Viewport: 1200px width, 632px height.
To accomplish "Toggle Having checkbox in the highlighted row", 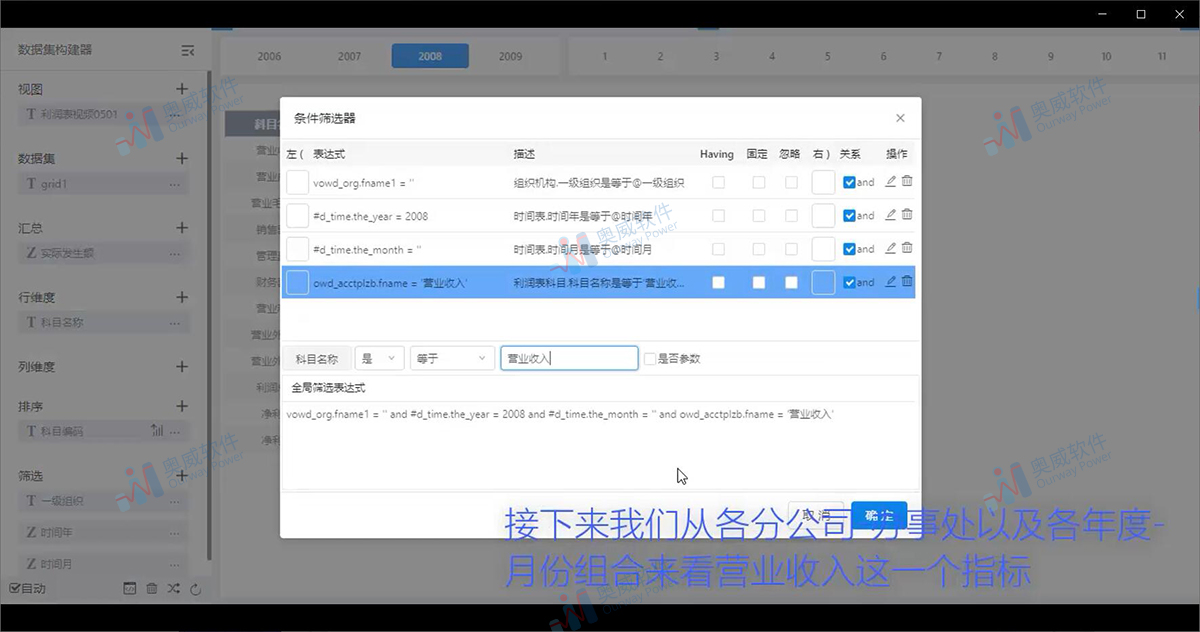I will point(718,283).
